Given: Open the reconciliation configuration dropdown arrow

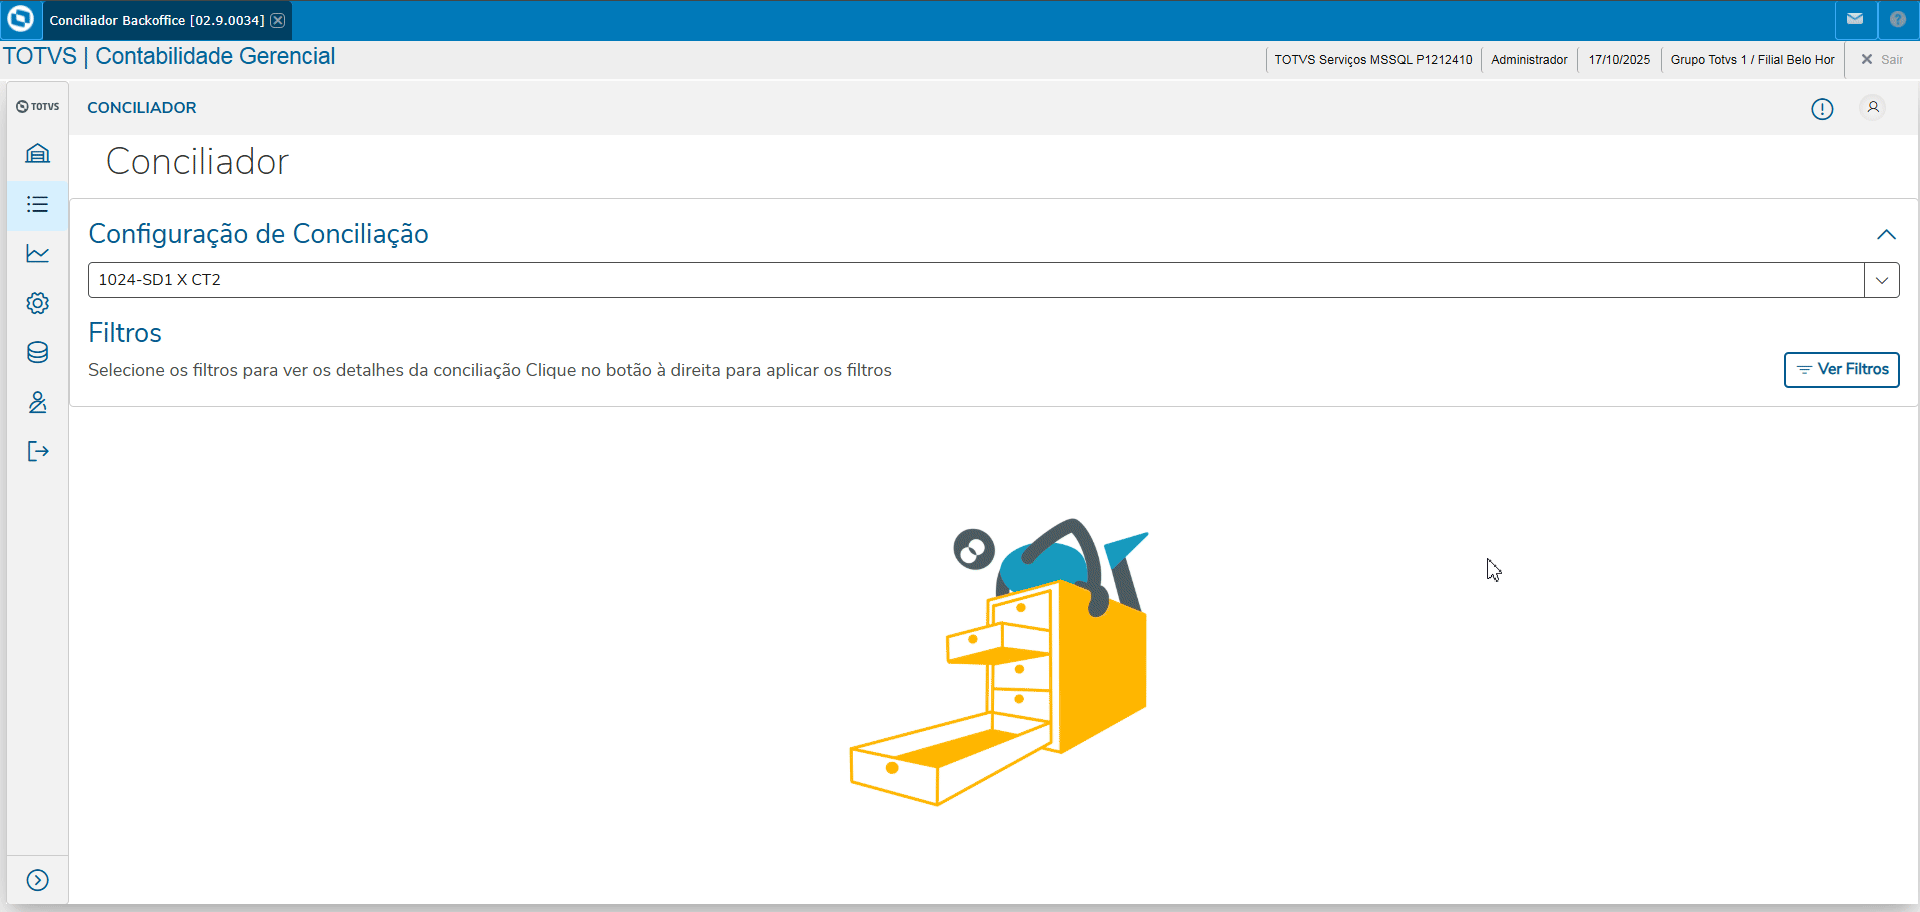Looking at the screenshot, I should (1882, 280).
